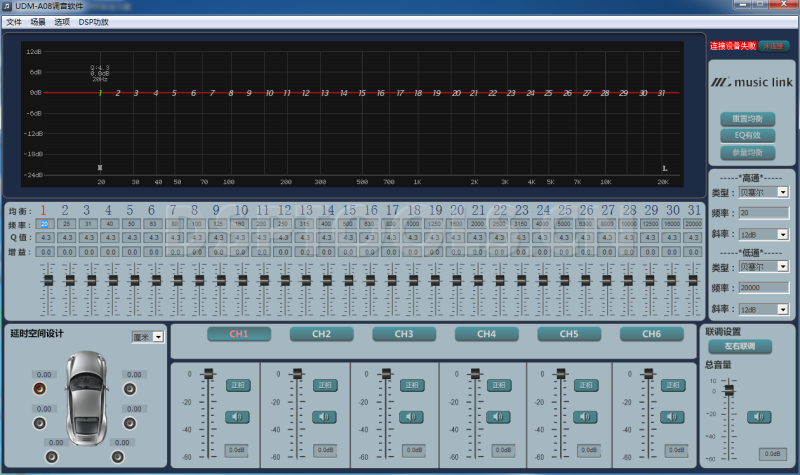Viewport: 800px width, 475px height.
Task: Switch to the CH1 channel tab
Action: coord(239,334)
